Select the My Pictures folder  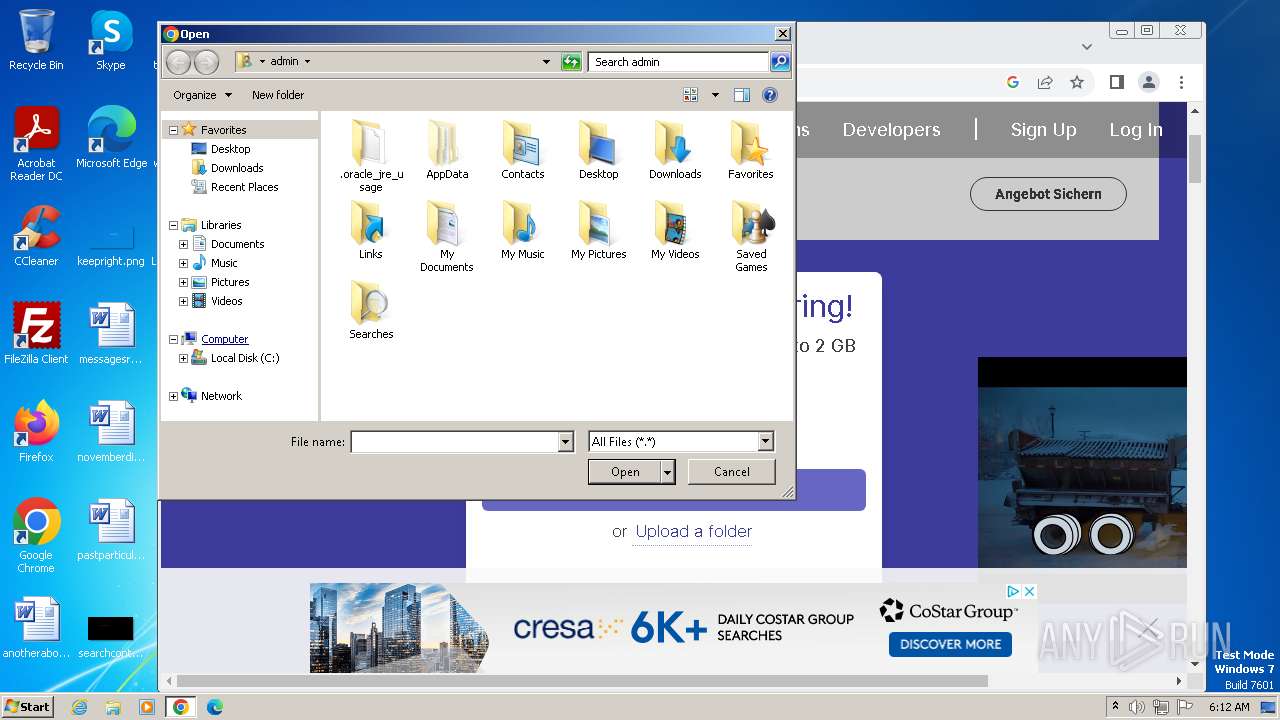click(599, 230)
